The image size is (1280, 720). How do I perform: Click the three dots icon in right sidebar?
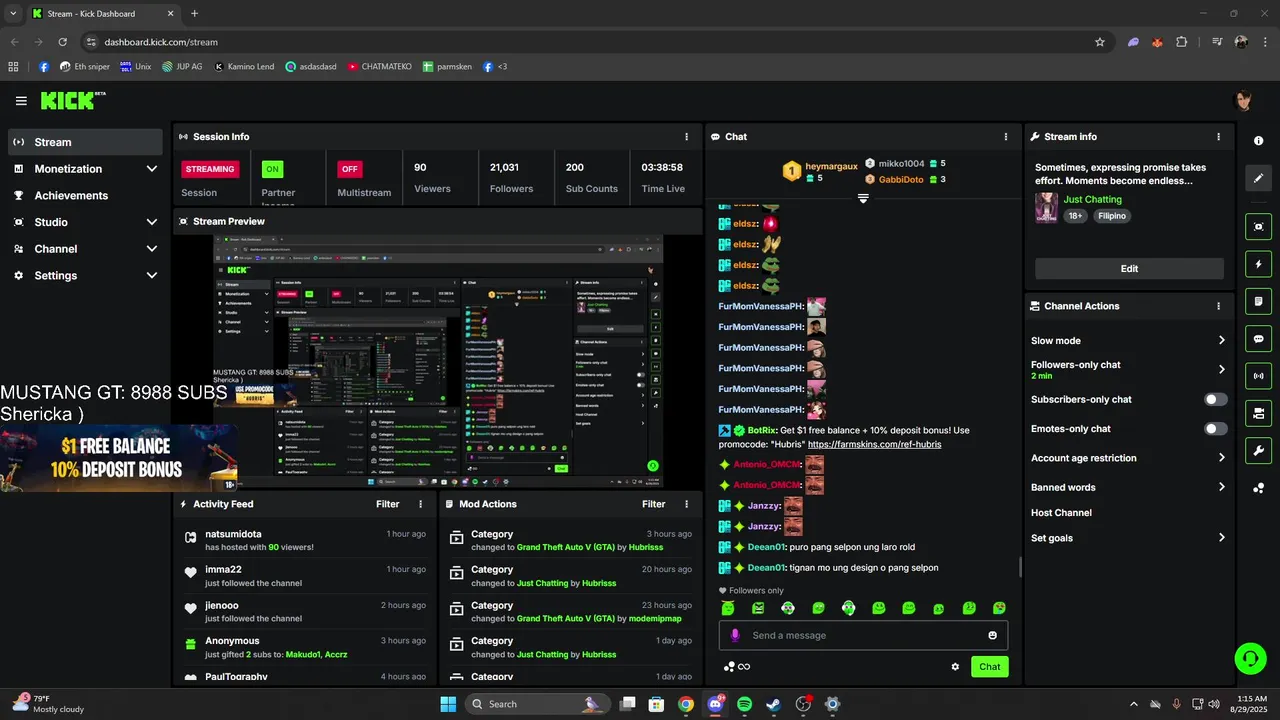coord(1259,488)
